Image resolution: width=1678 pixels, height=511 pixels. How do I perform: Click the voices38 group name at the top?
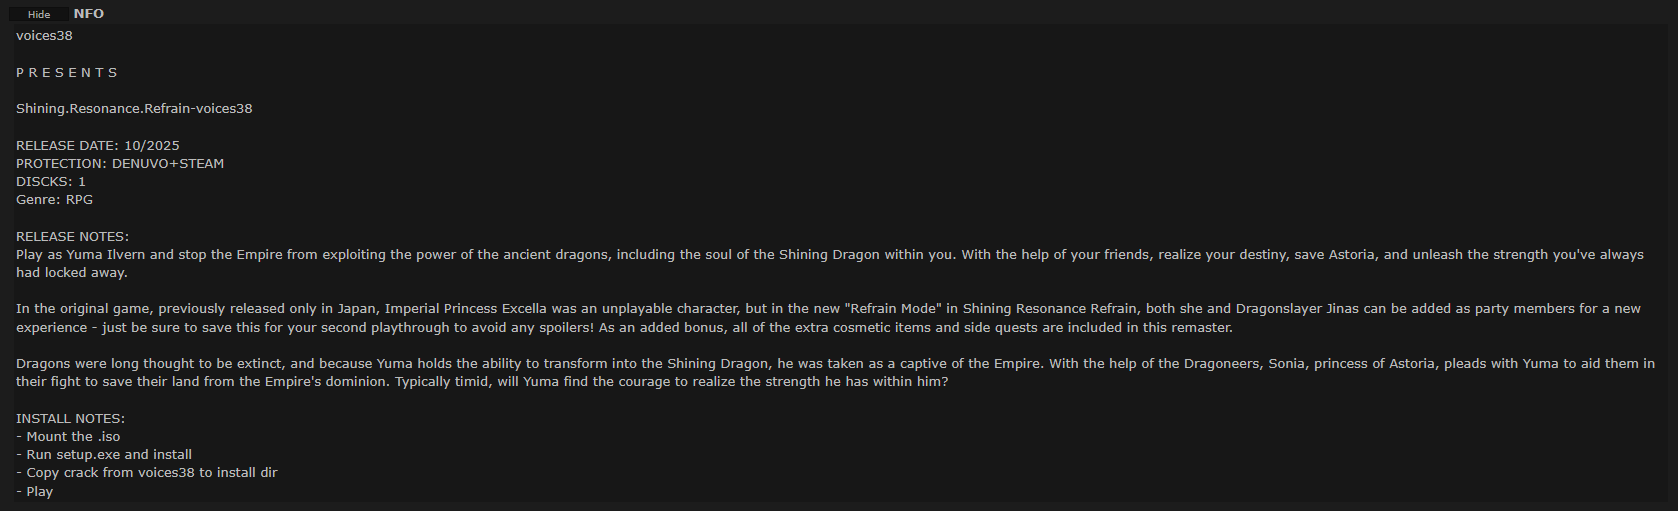[x=44, y=36]
